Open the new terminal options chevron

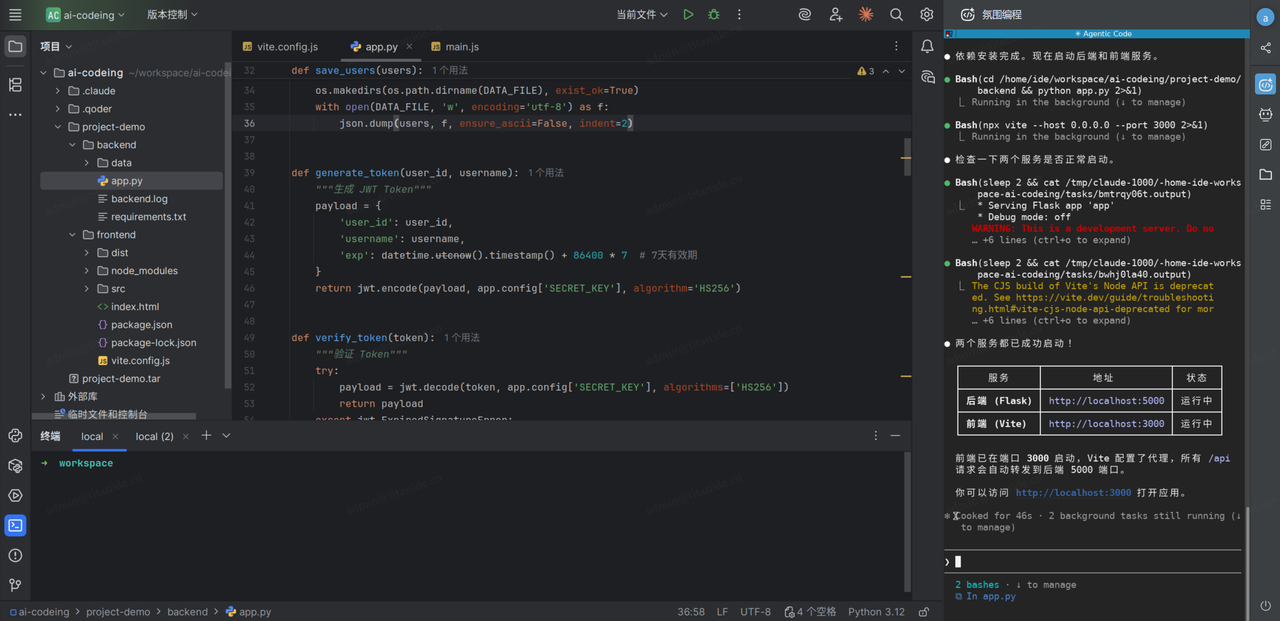[226, 436]
